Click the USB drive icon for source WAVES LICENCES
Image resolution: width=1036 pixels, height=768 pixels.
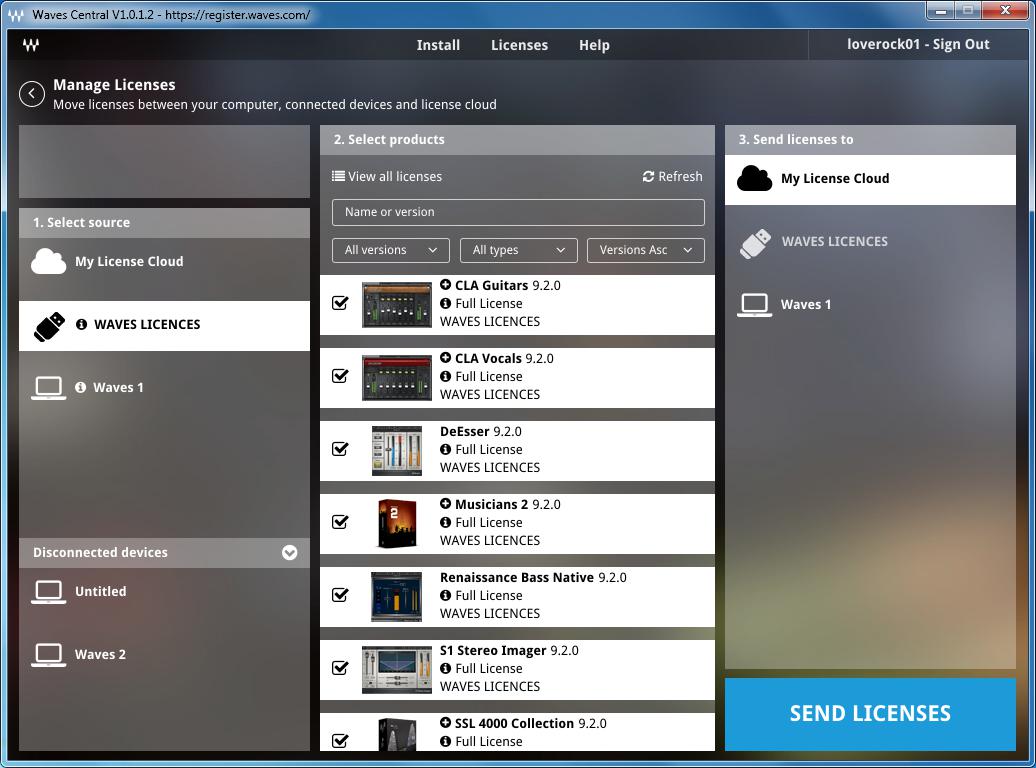tap(50, 326)
